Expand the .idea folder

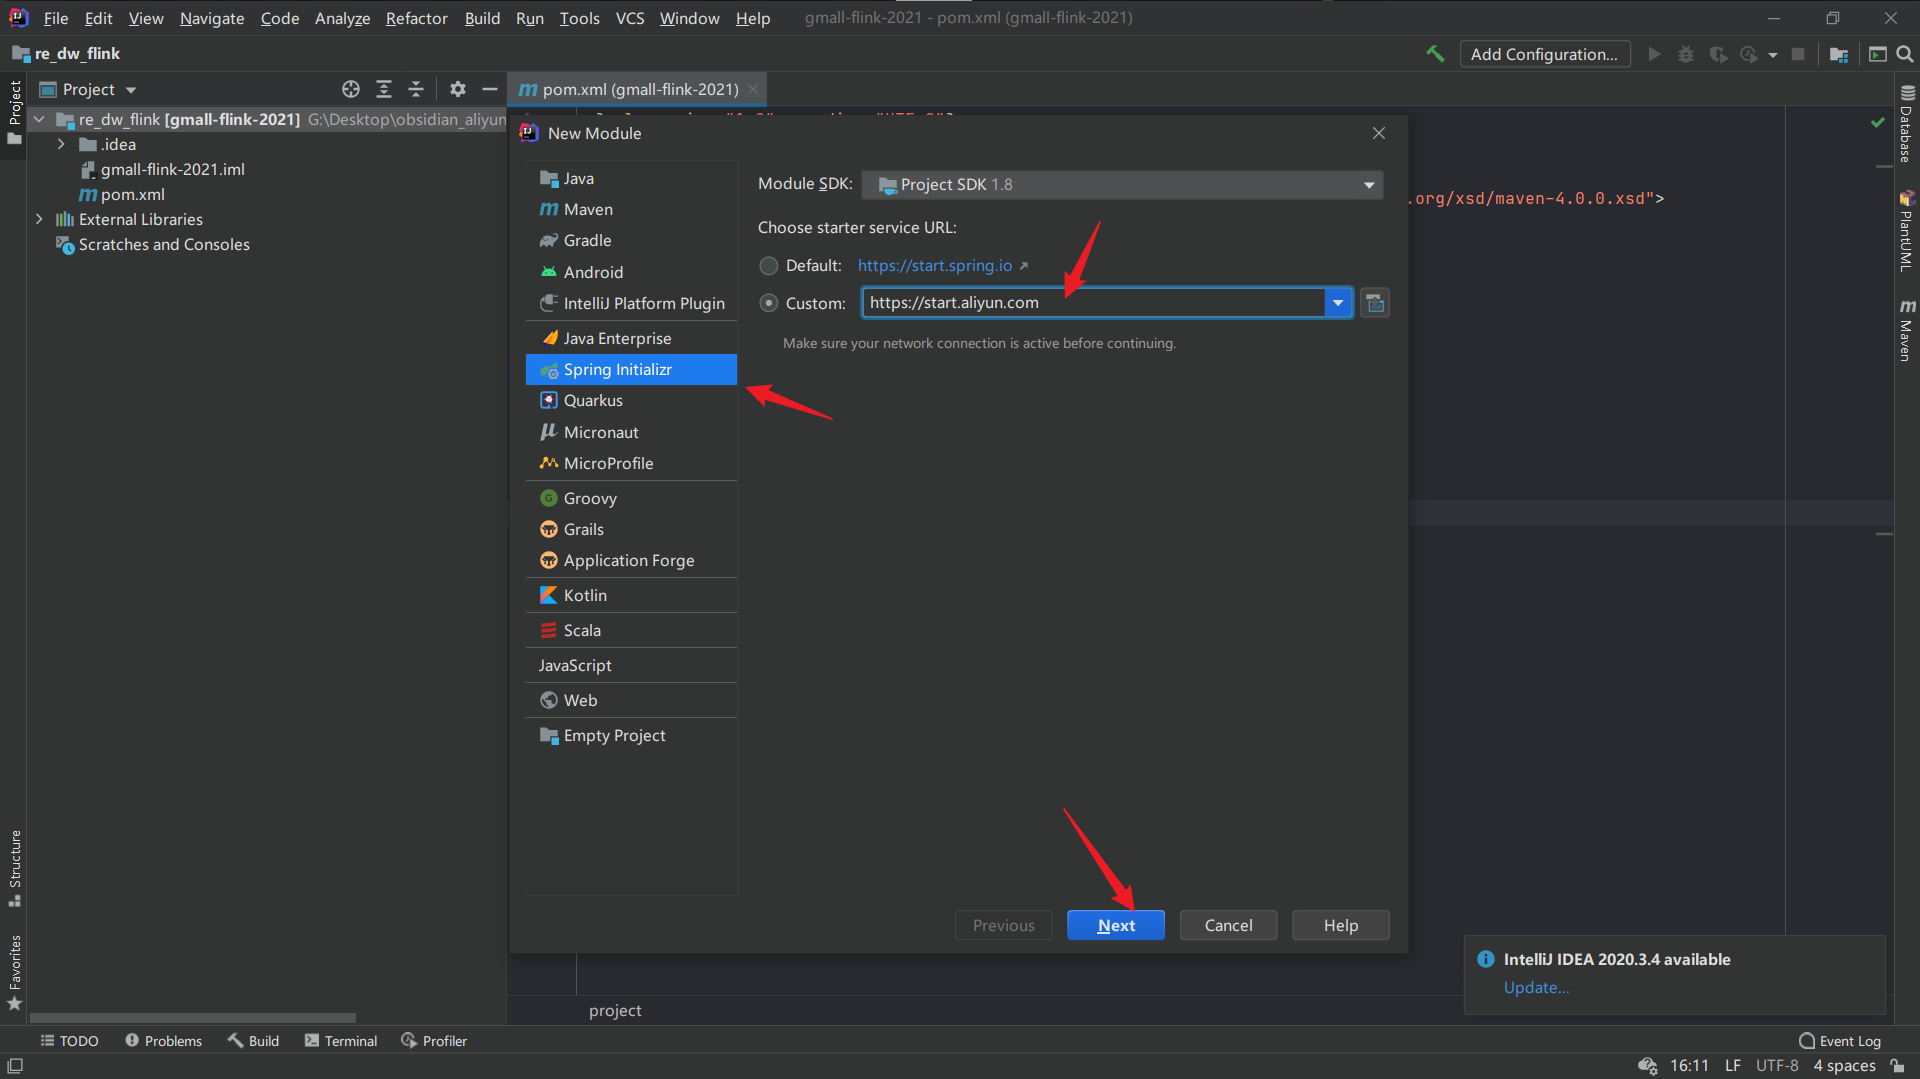coord(61,144)
